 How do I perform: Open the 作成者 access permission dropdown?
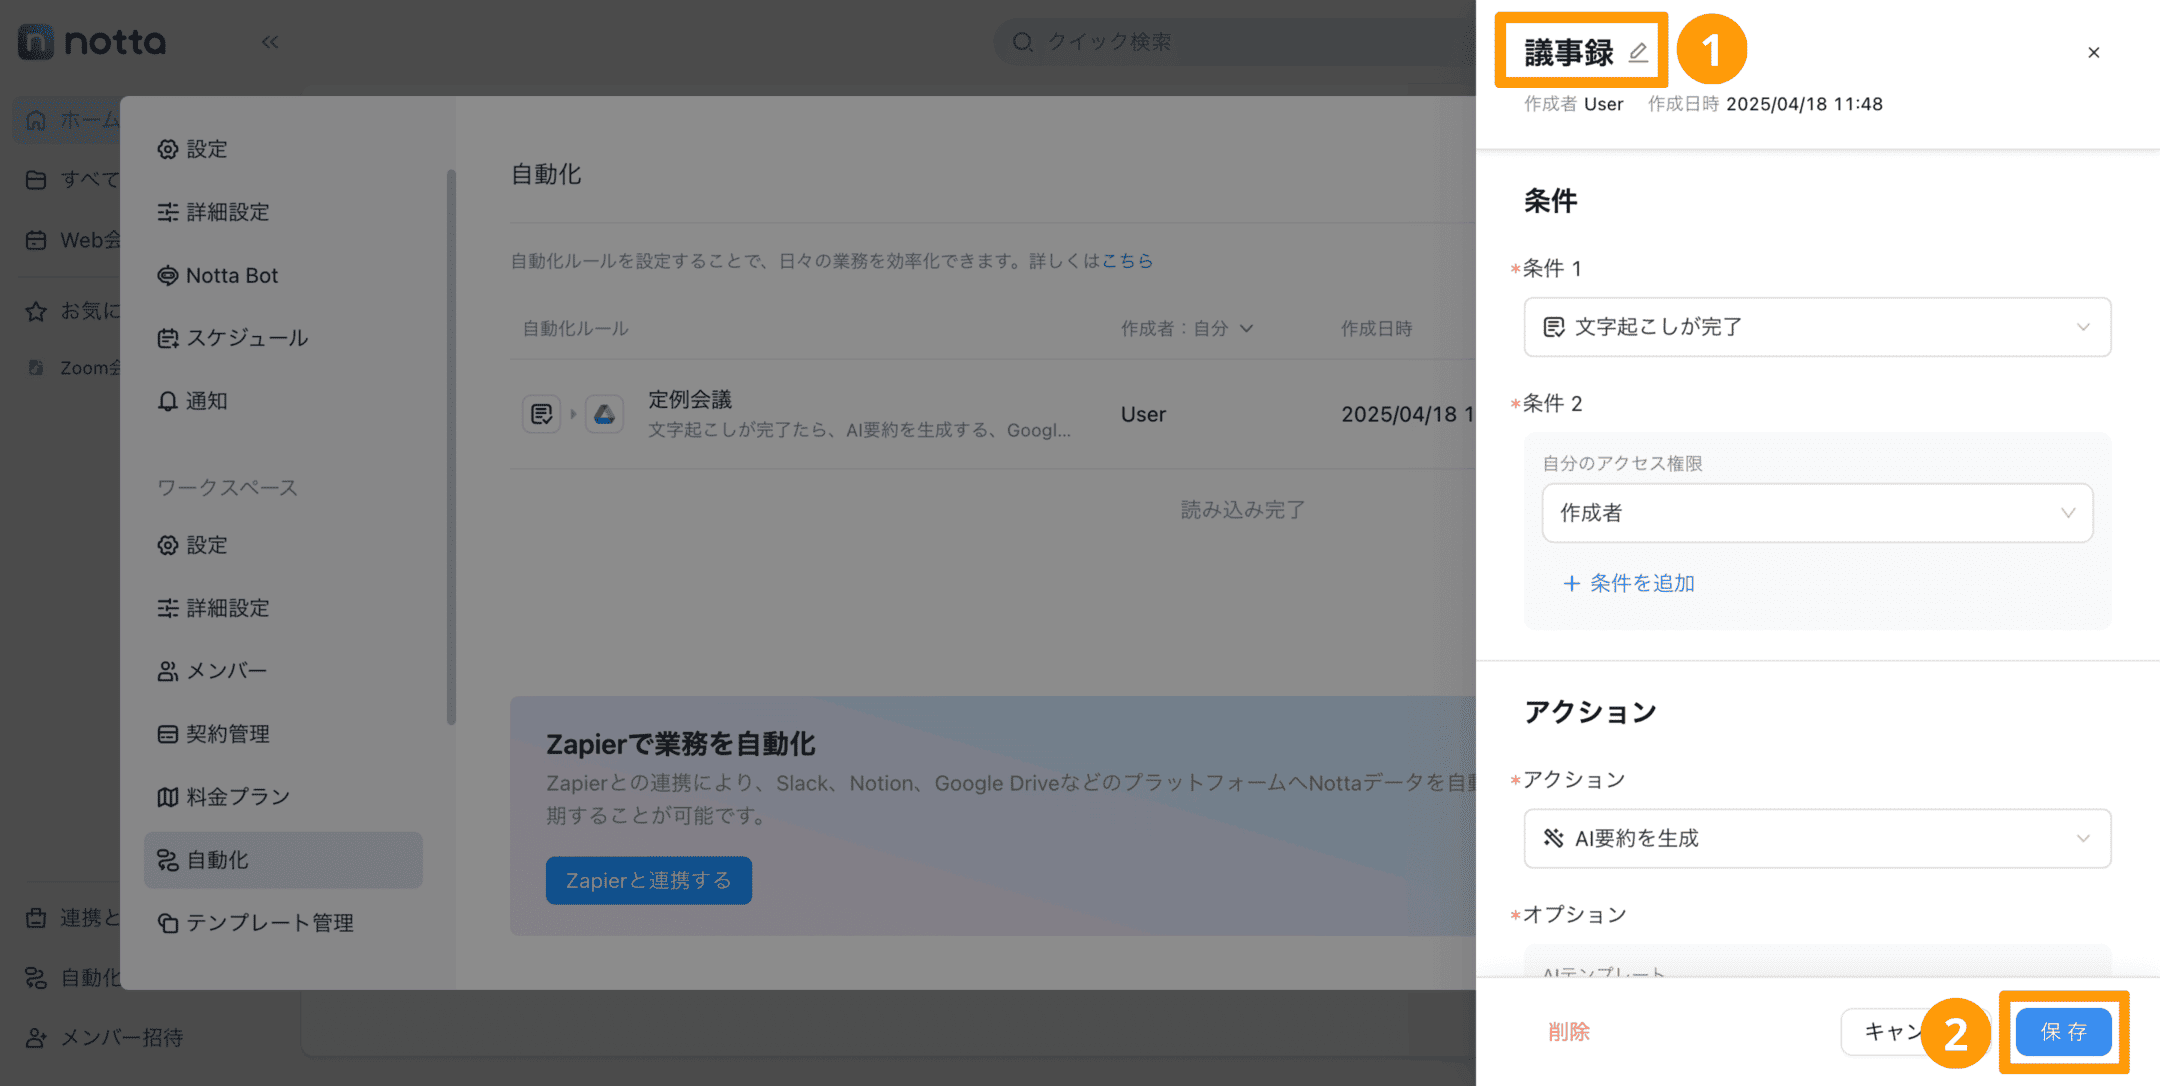tap(1817, 513)
